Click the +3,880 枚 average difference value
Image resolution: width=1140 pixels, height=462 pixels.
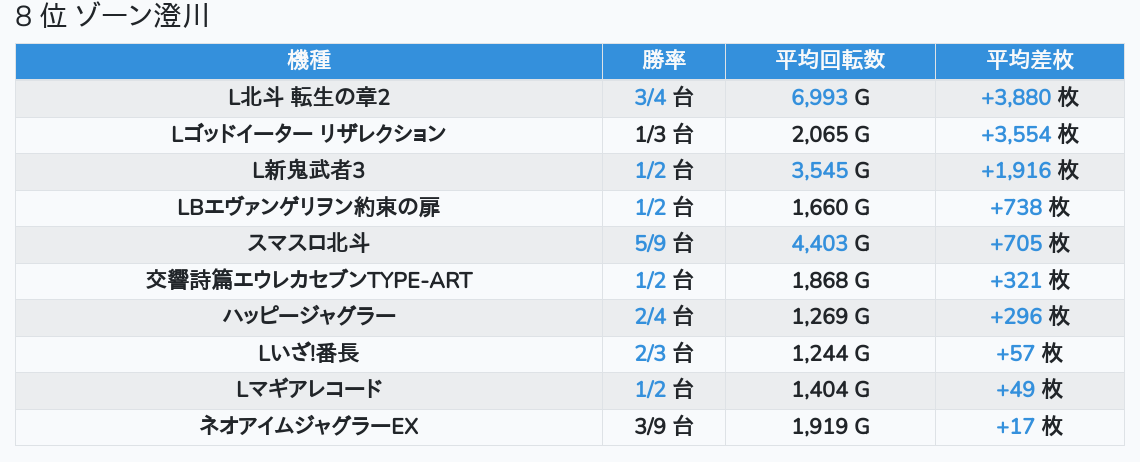point(1030,98)
